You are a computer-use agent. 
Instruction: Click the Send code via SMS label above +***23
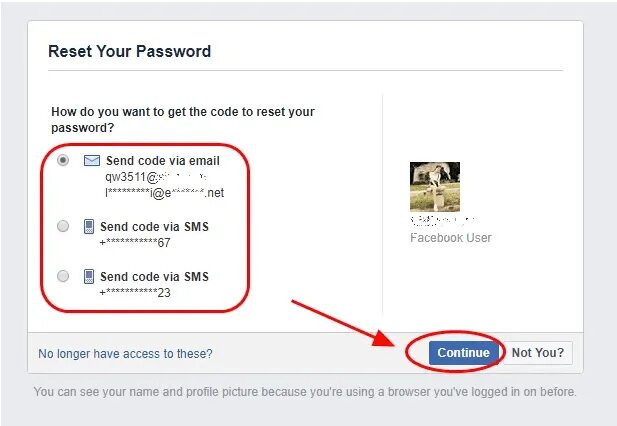[x=154, y=277]
